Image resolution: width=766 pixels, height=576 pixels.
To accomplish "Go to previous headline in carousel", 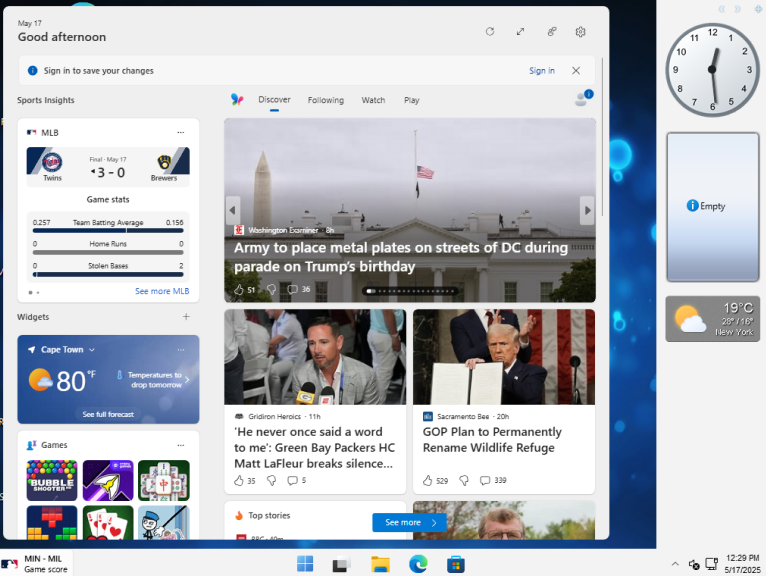I will click(233, 210).
